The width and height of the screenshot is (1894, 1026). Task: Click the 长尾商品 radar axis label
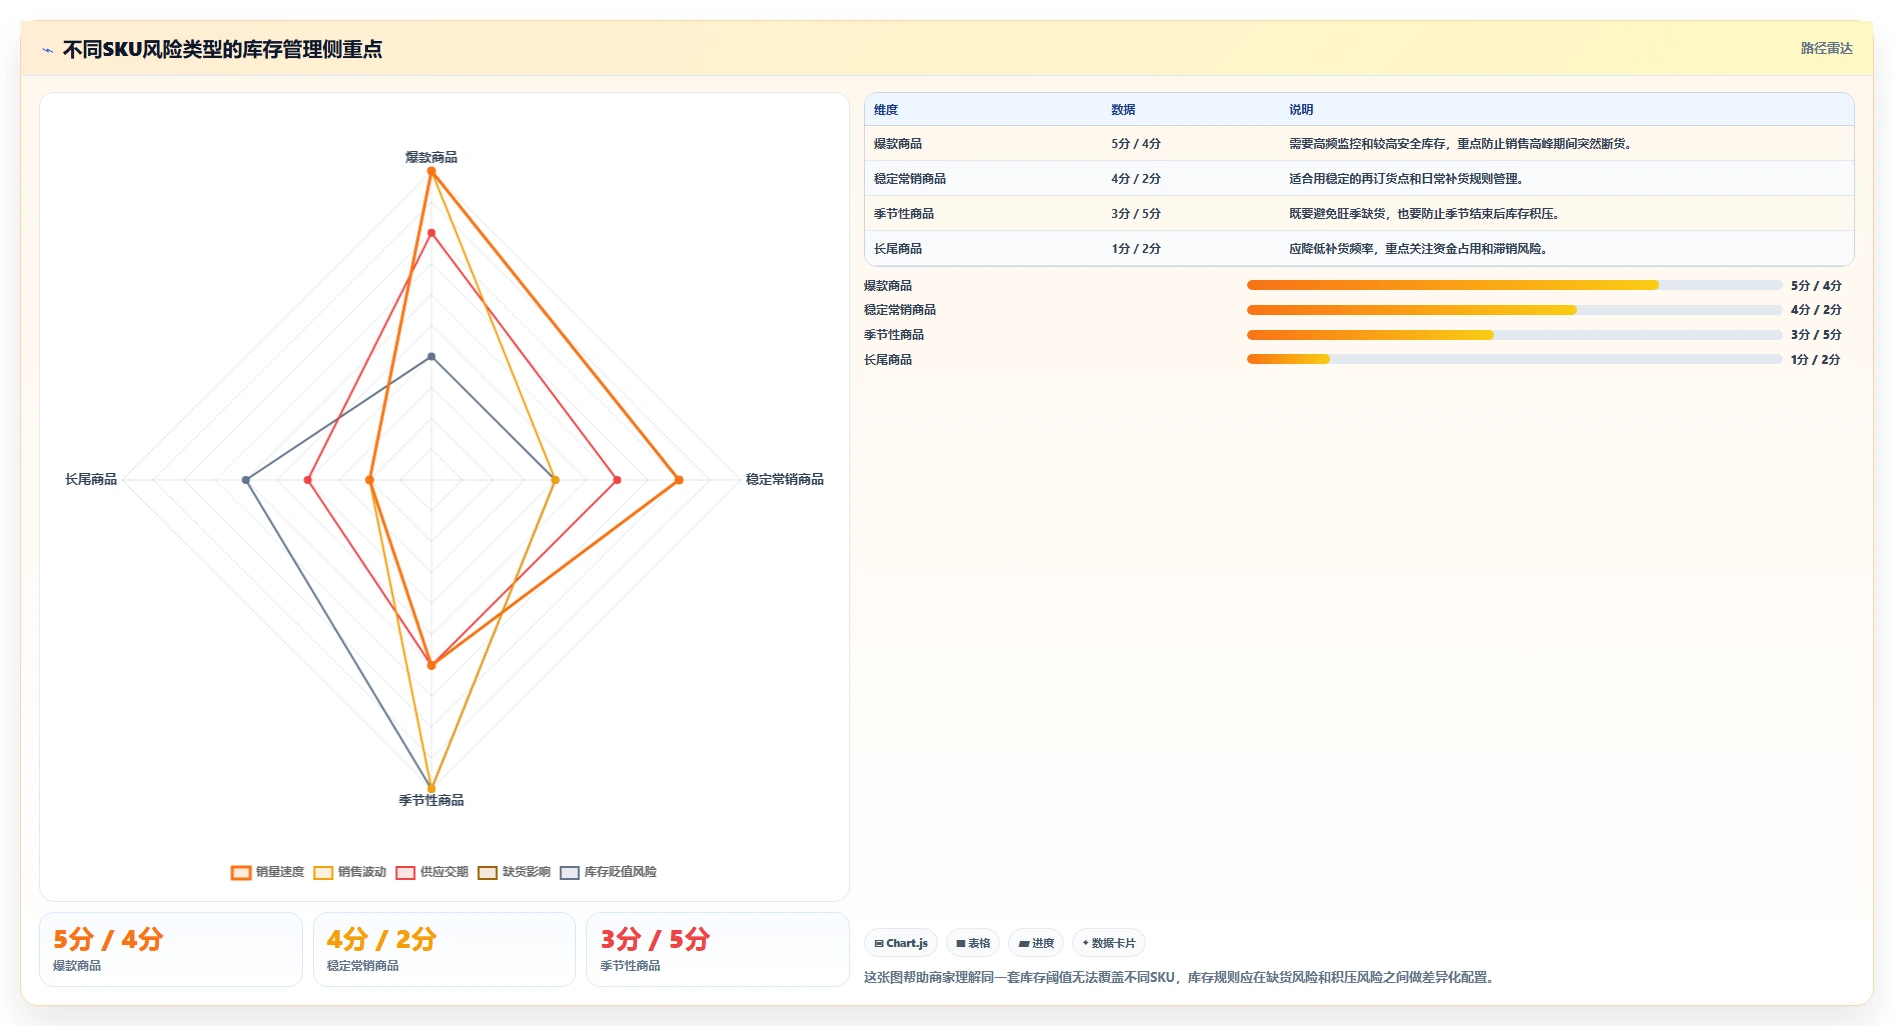[x=91, y=480]
